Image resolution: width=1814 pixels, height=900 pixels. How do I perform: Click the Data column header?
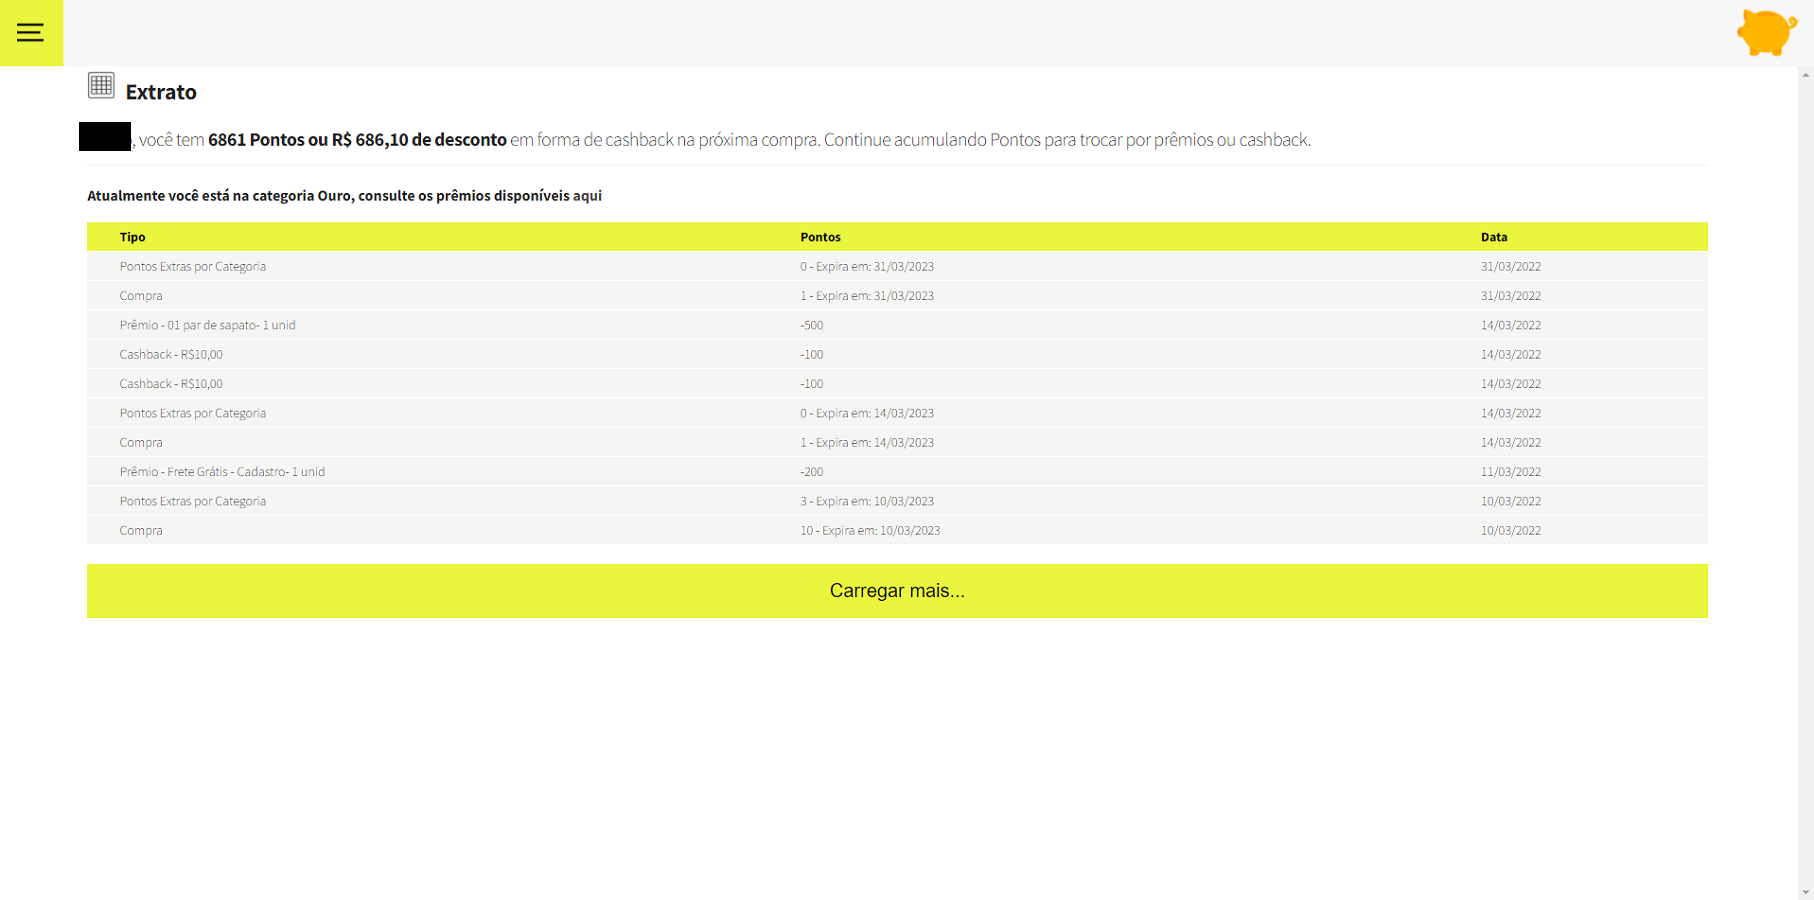click(1494, 237)
